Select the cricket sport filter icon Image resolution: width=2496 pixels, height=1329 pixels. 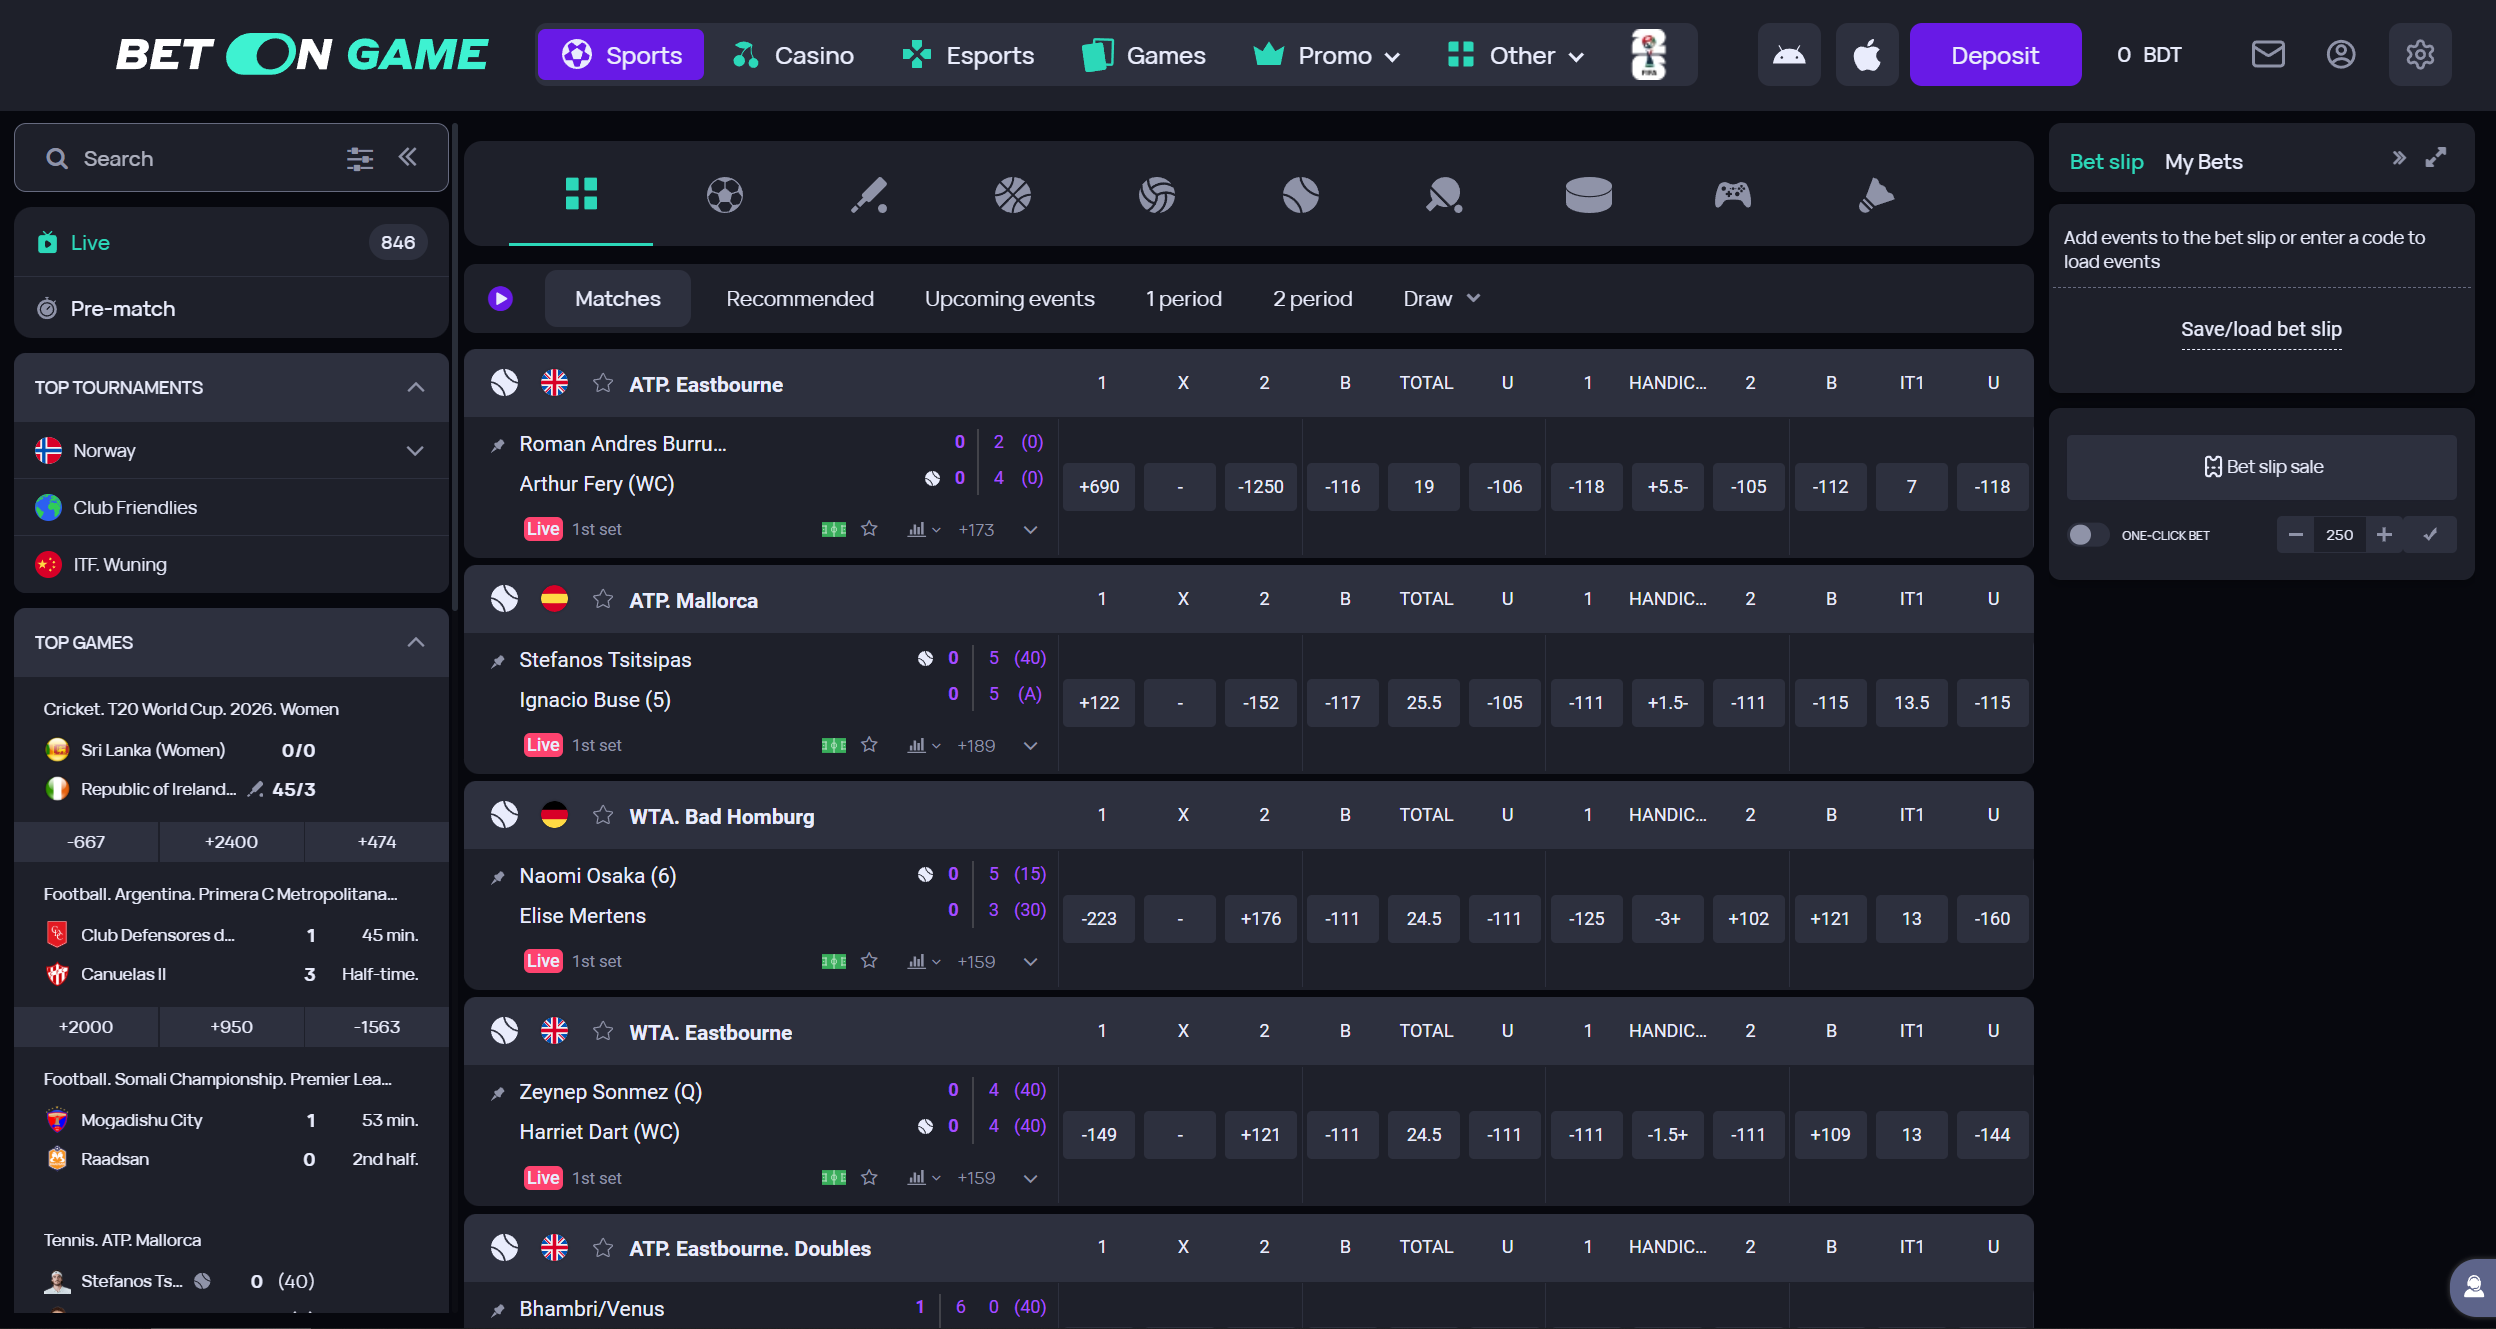tap(869, 195)
